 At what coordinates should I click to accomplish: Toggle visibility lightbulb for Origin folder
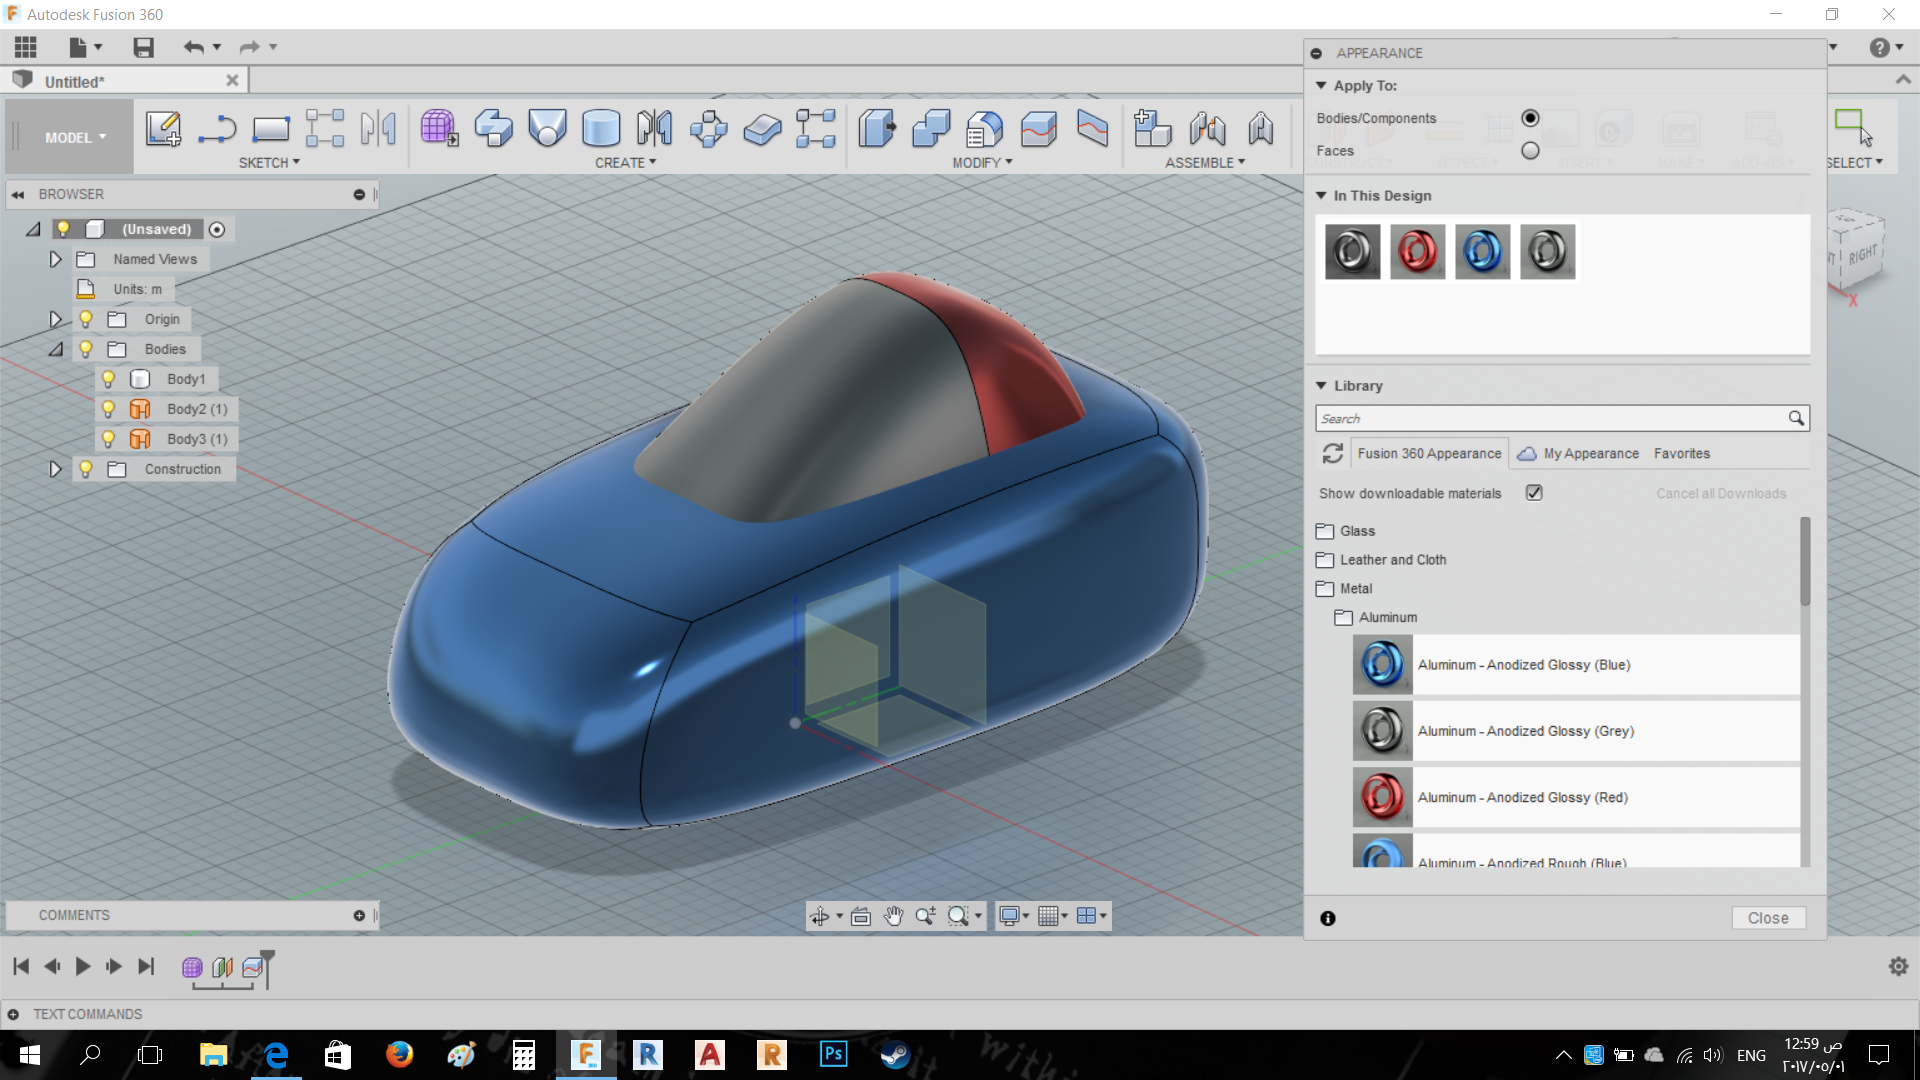coord(85,319)
